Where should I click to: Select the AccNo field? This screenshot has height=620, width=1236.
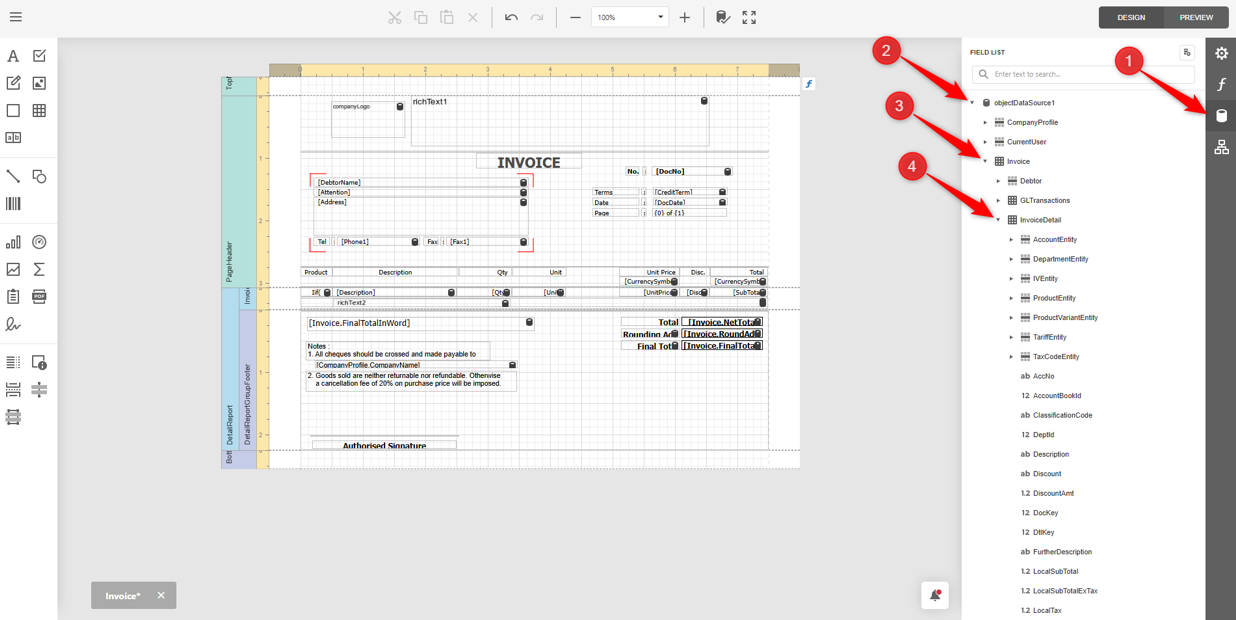coord(1043,376)
